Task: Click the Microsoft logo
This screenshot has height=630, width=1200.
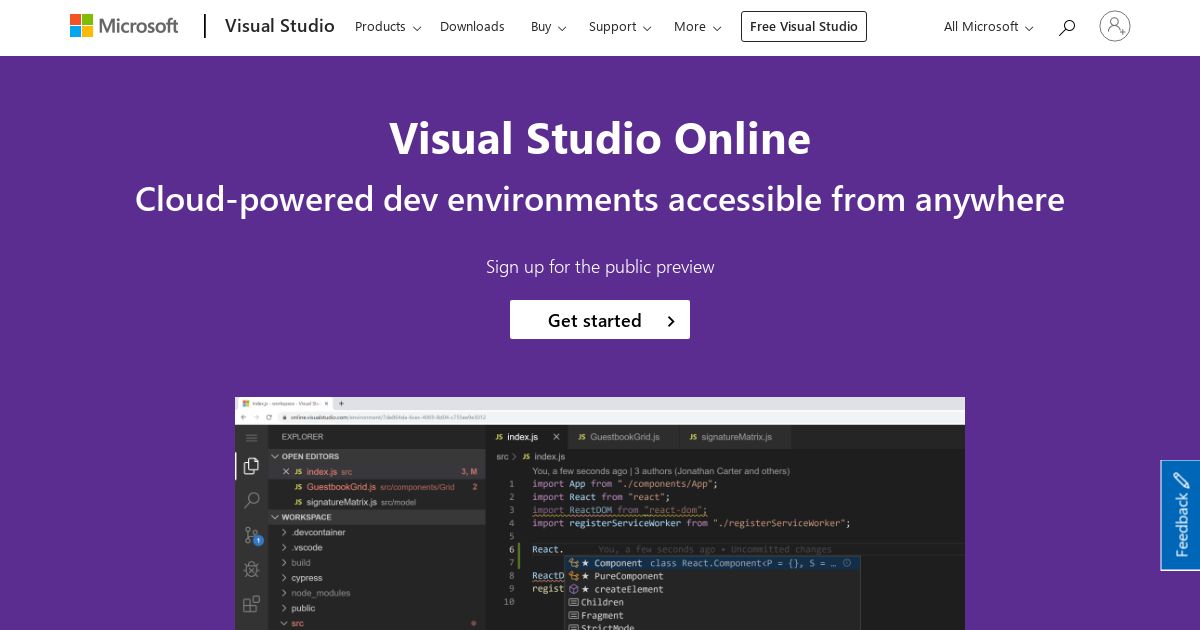Action: tap(124, 26)
